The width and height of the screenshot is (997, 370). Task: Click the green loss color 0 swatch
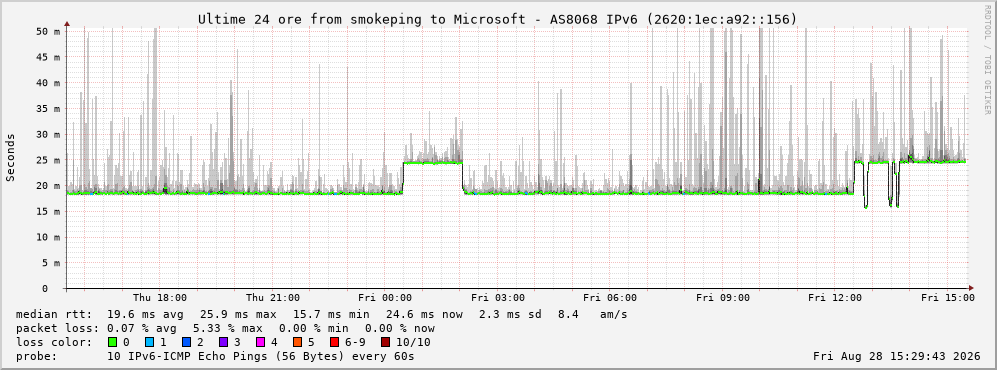[x=113, y=342]
